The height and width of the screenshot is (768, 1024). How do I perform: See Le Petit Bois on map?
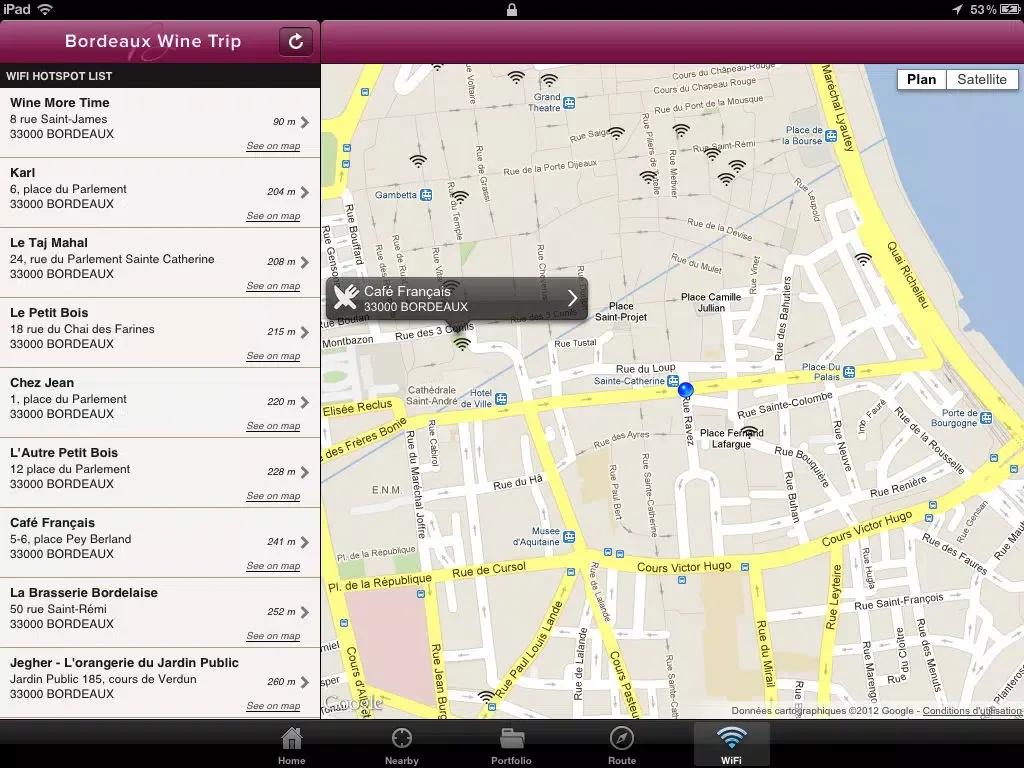coord(273,356)
